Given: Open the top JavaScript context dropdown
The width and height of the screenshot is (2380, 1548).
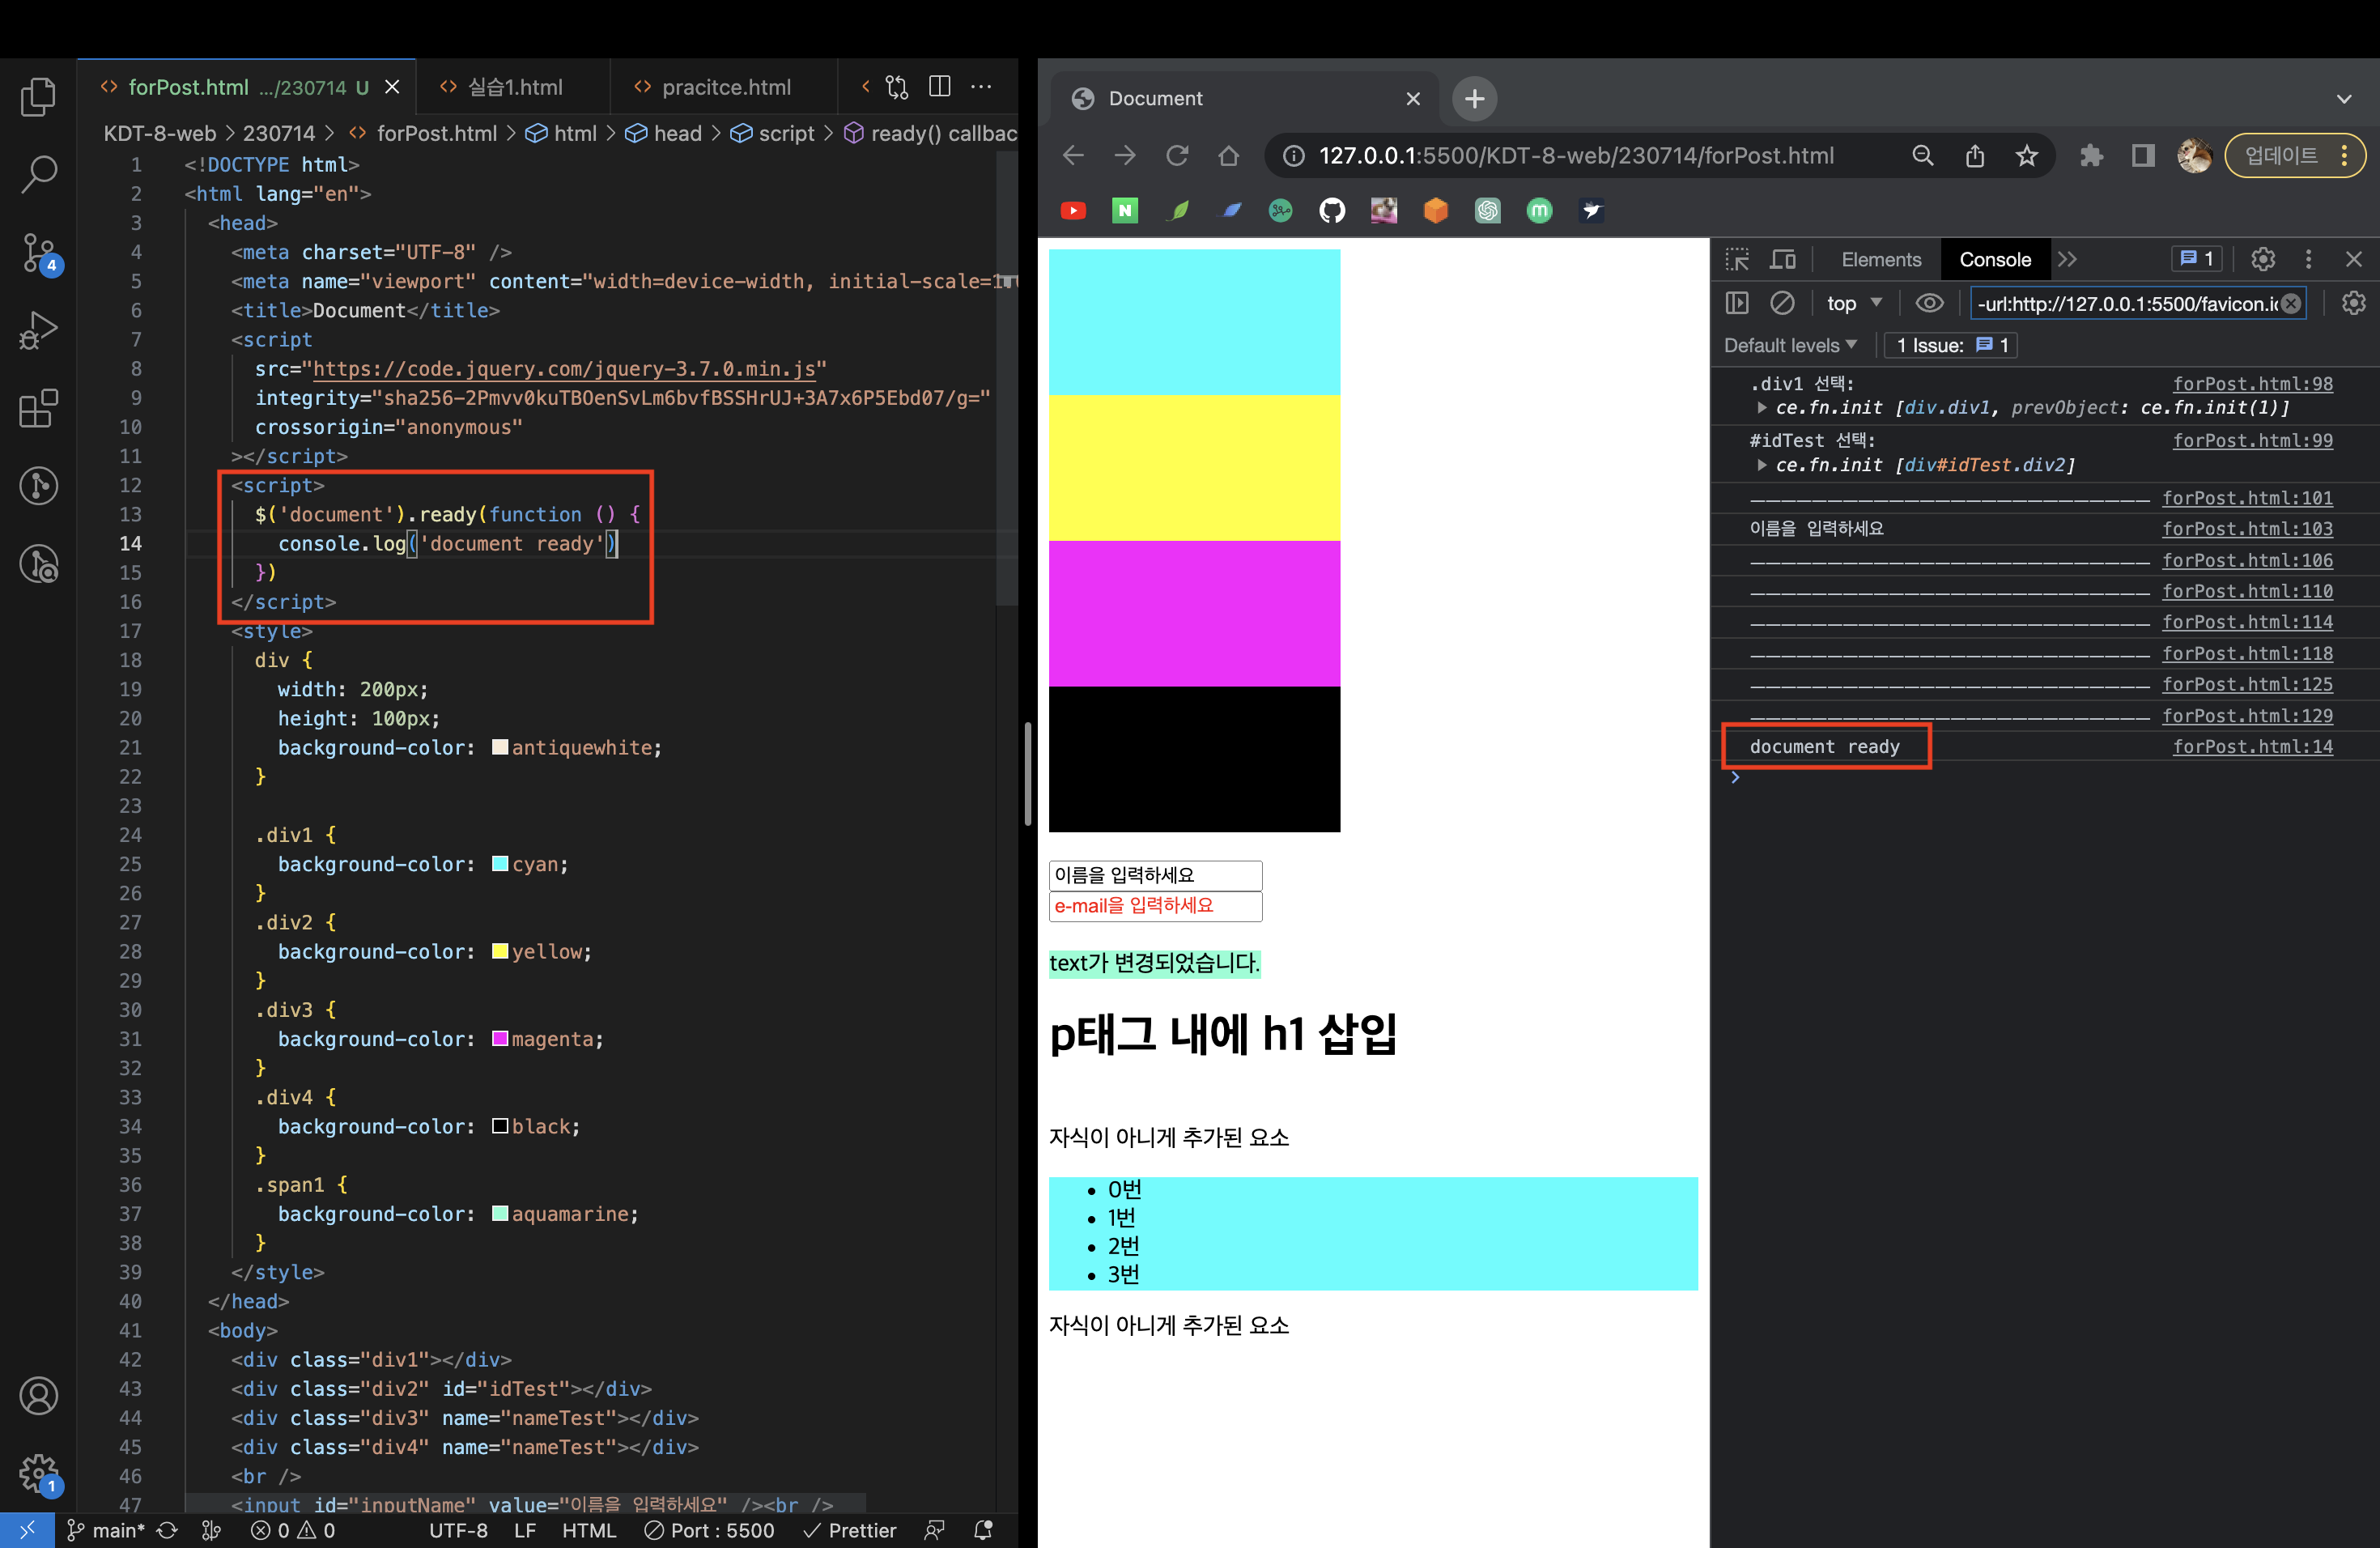Looking at the screenshot, I should tap(1854, 303).
